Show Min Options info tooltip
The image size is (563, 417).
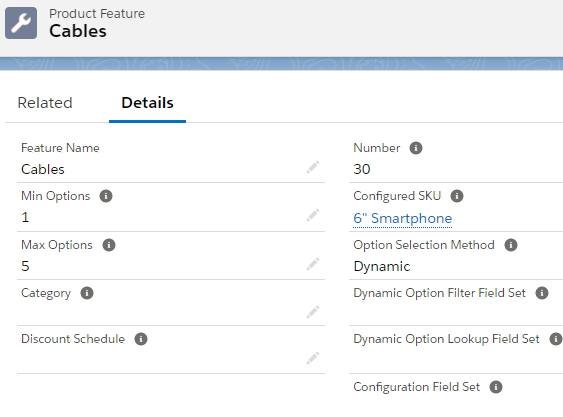(106, 196)
